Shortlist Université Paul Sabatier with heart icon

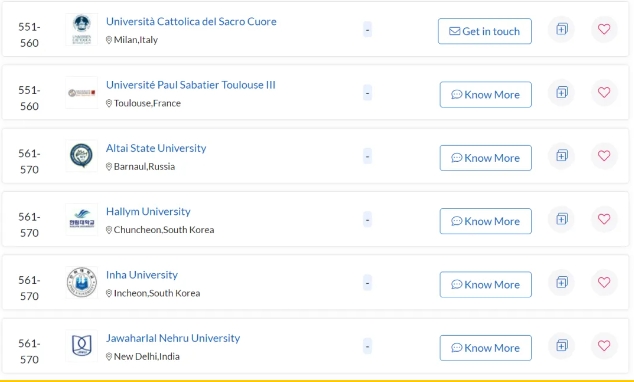(x=604, y=93)
